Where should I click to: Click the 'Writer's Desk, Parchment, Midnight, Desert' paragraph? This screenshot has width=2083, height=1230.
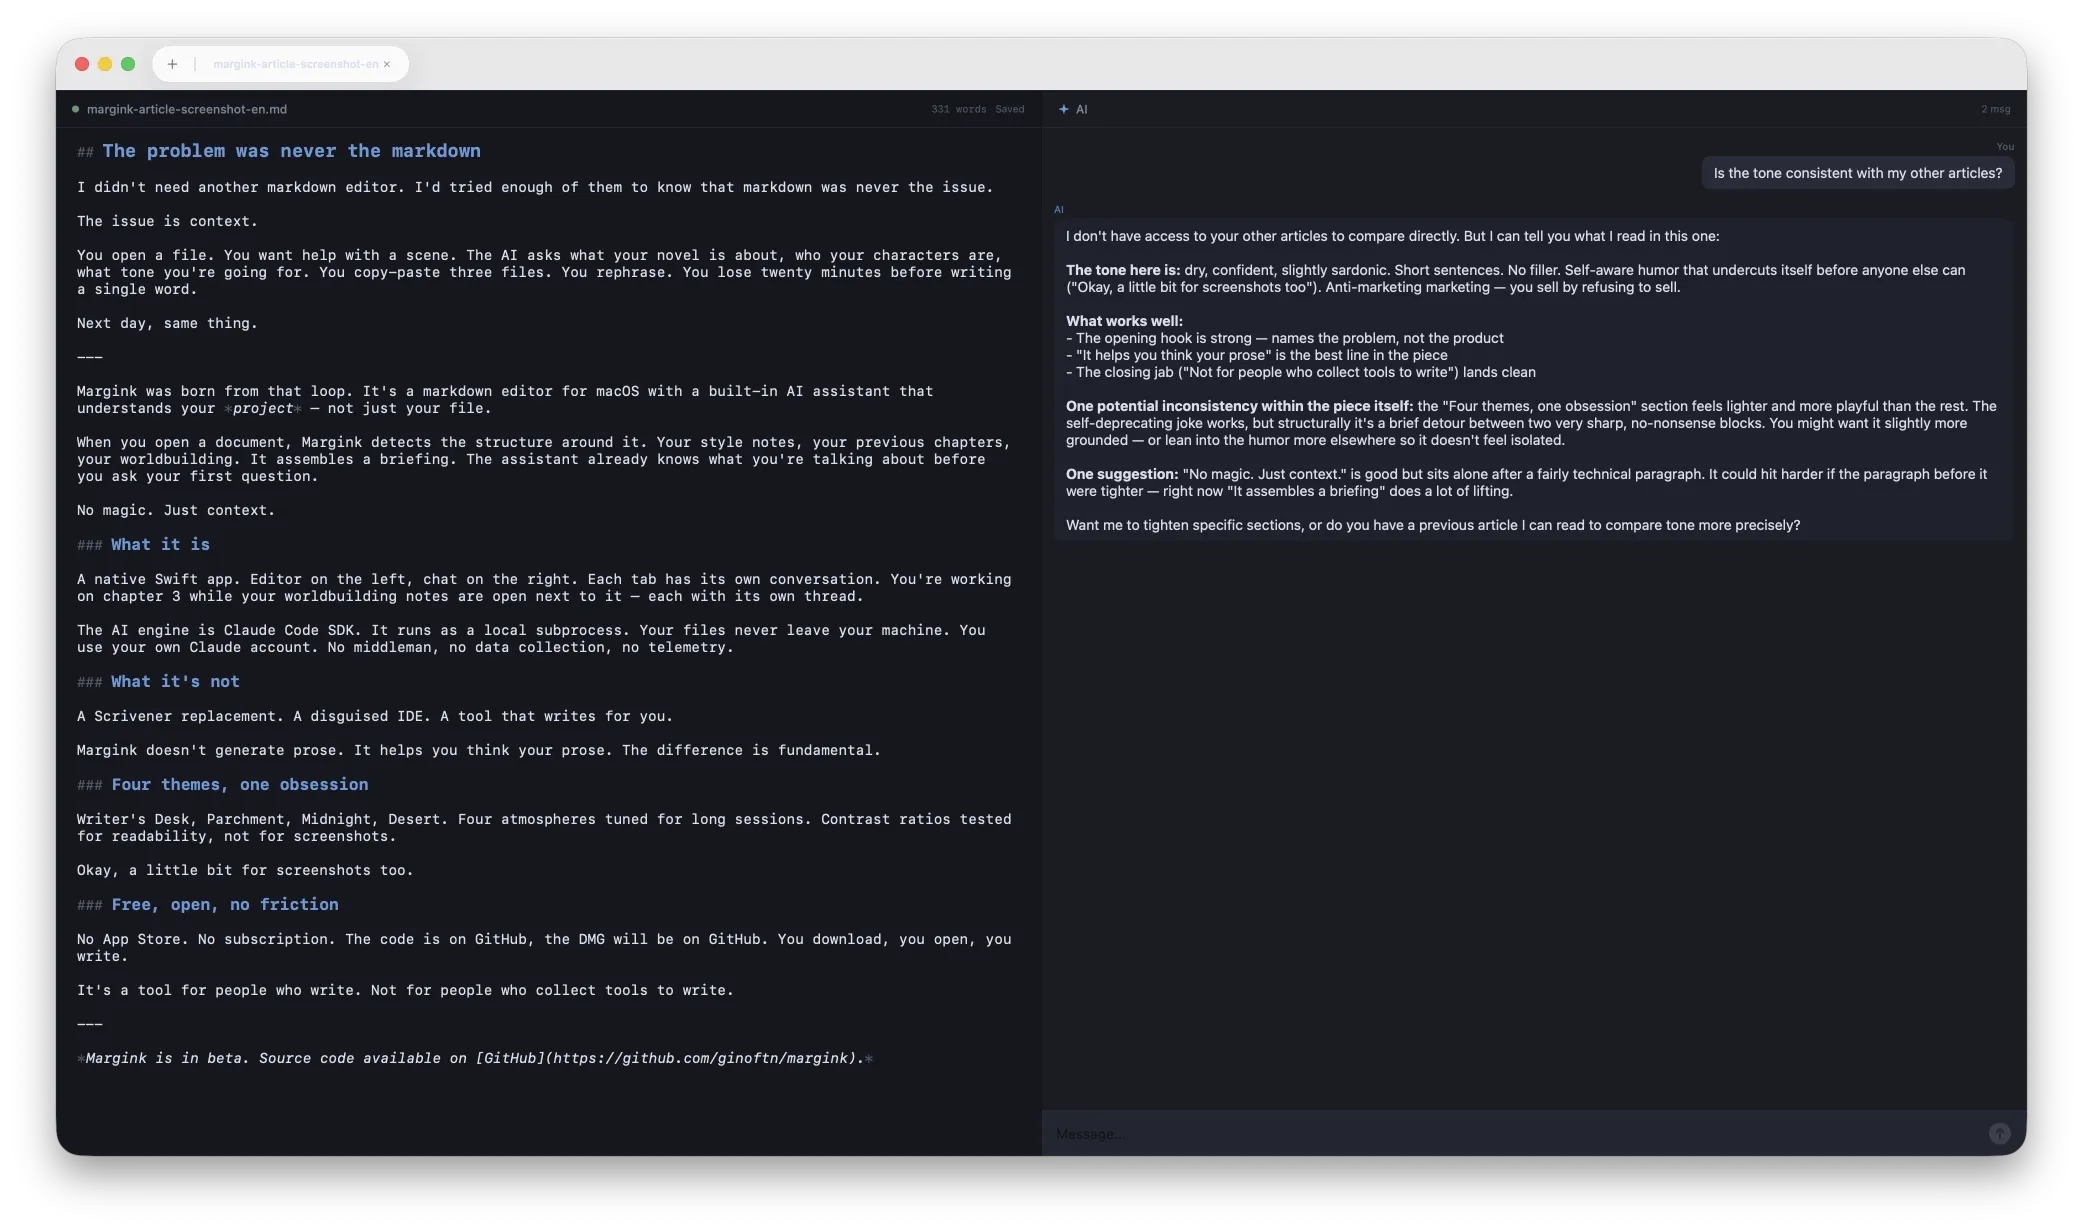pyautogui.click(x=544, y=828)
